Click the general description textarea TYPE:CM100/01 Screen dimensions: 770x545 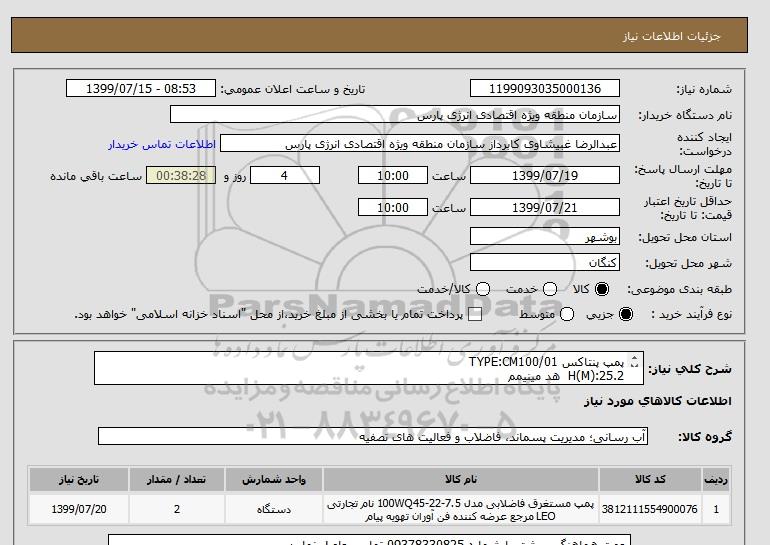[x=368, y=368]
